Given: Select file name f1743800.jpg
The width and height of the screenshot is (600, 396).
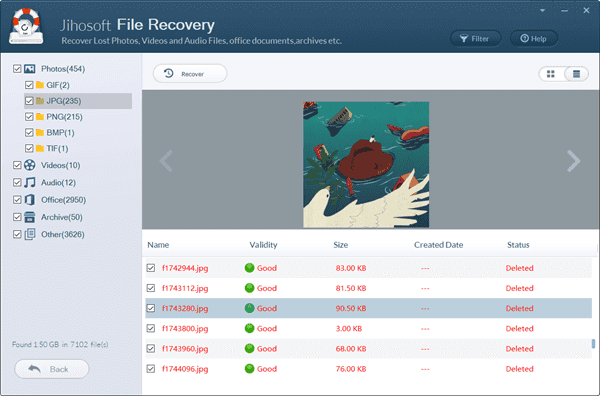Looking at the screenshot, I should (185, 328).
